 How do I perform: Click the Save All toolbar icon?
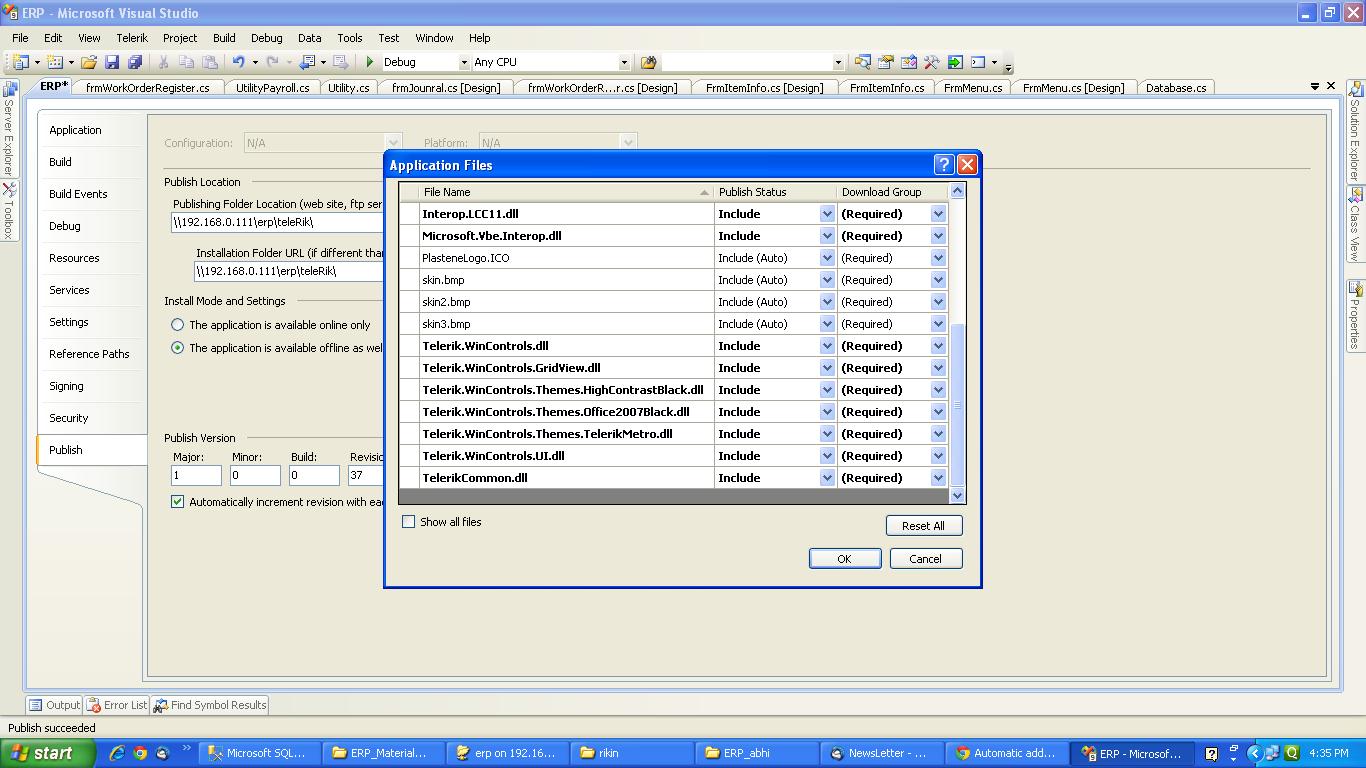(135, 62)
